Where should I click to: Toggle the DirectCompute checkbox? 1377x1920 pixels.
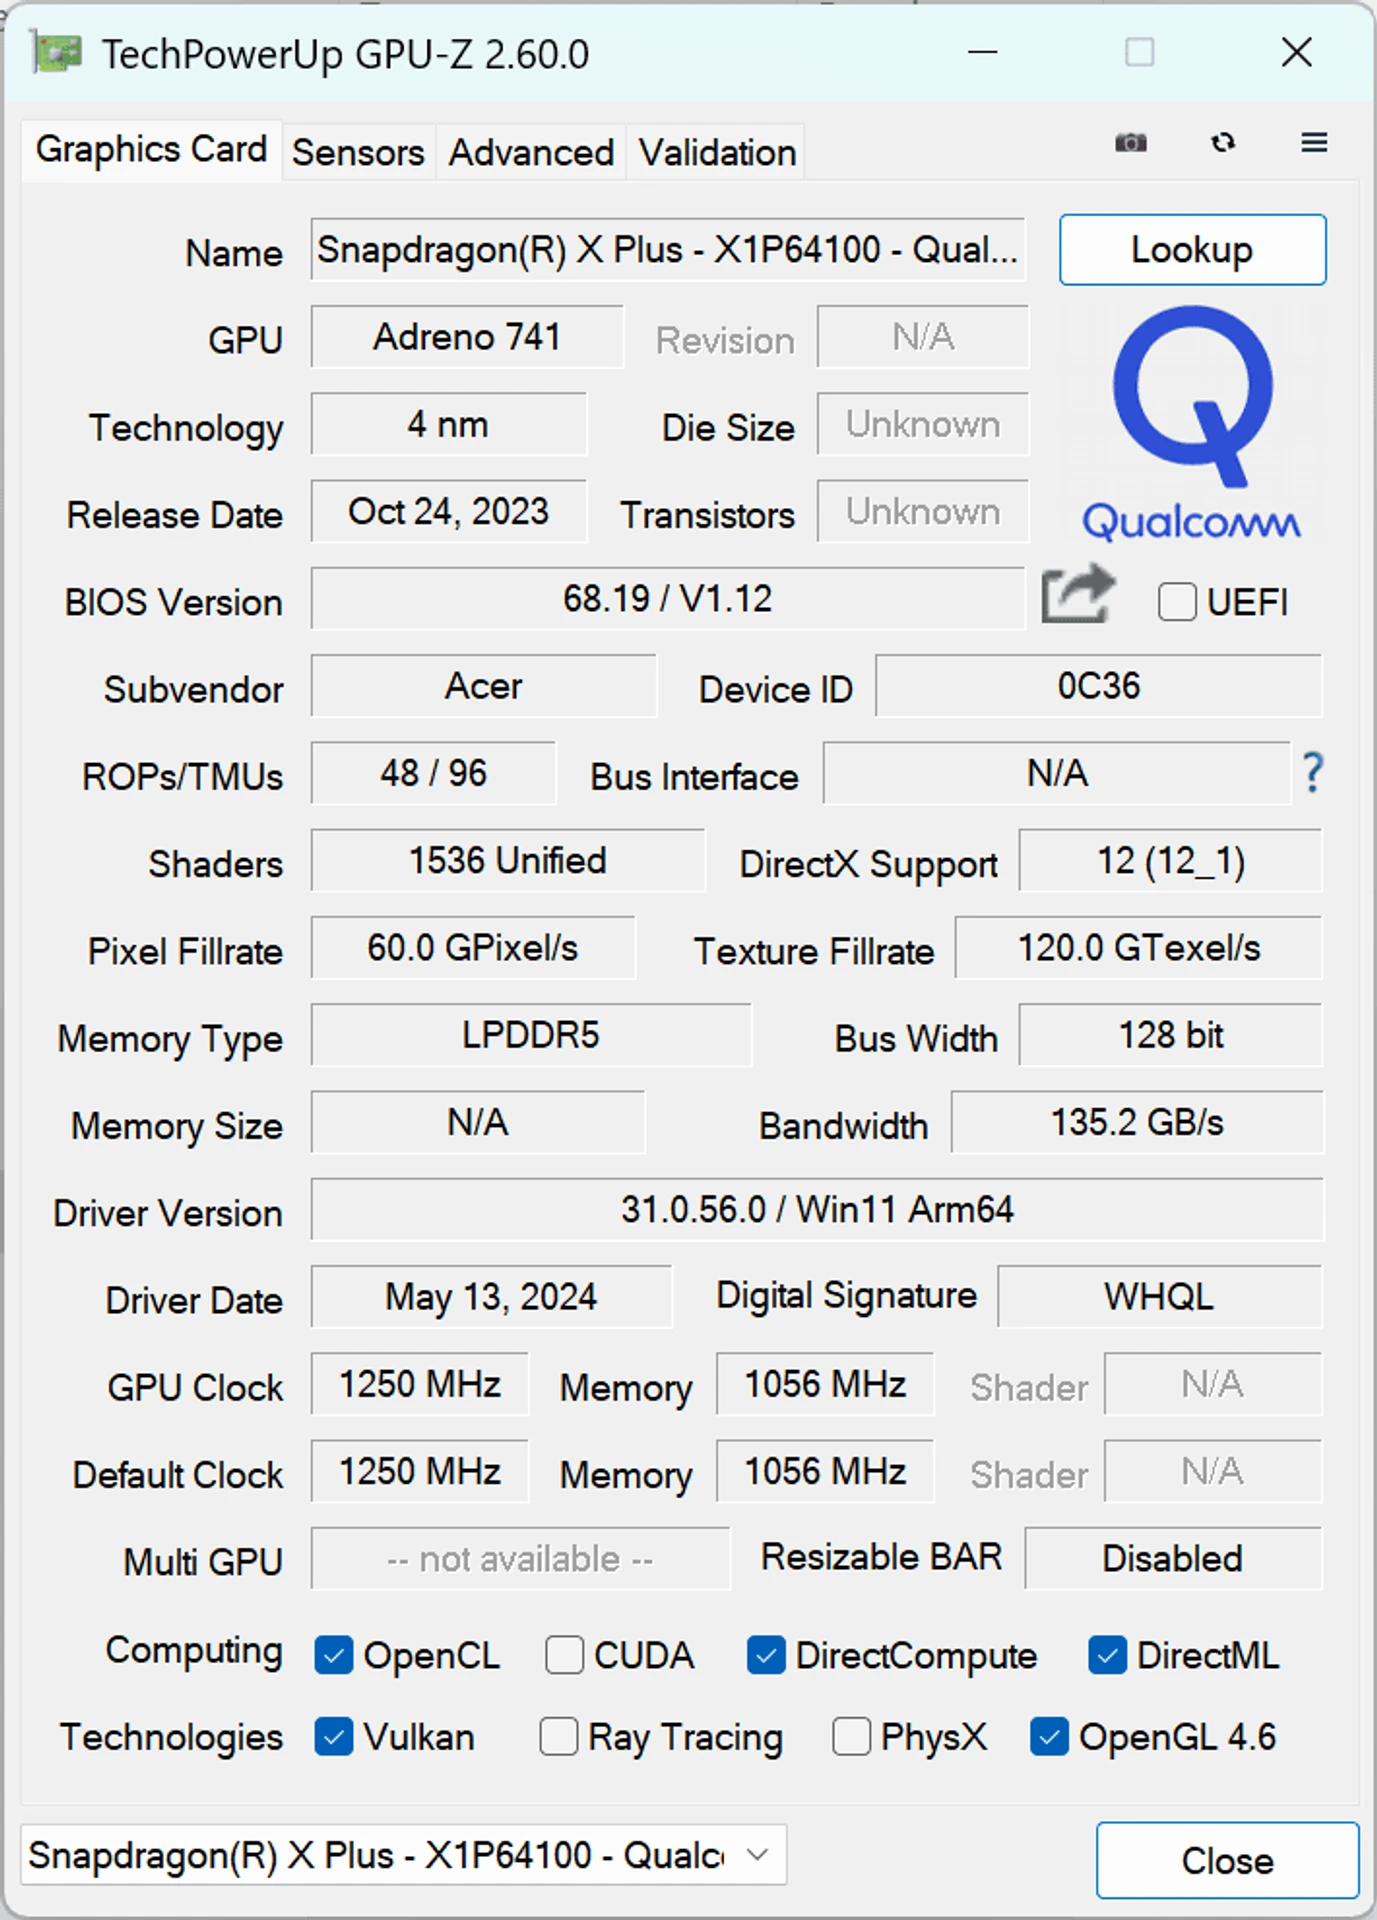tap(766, 1655)
